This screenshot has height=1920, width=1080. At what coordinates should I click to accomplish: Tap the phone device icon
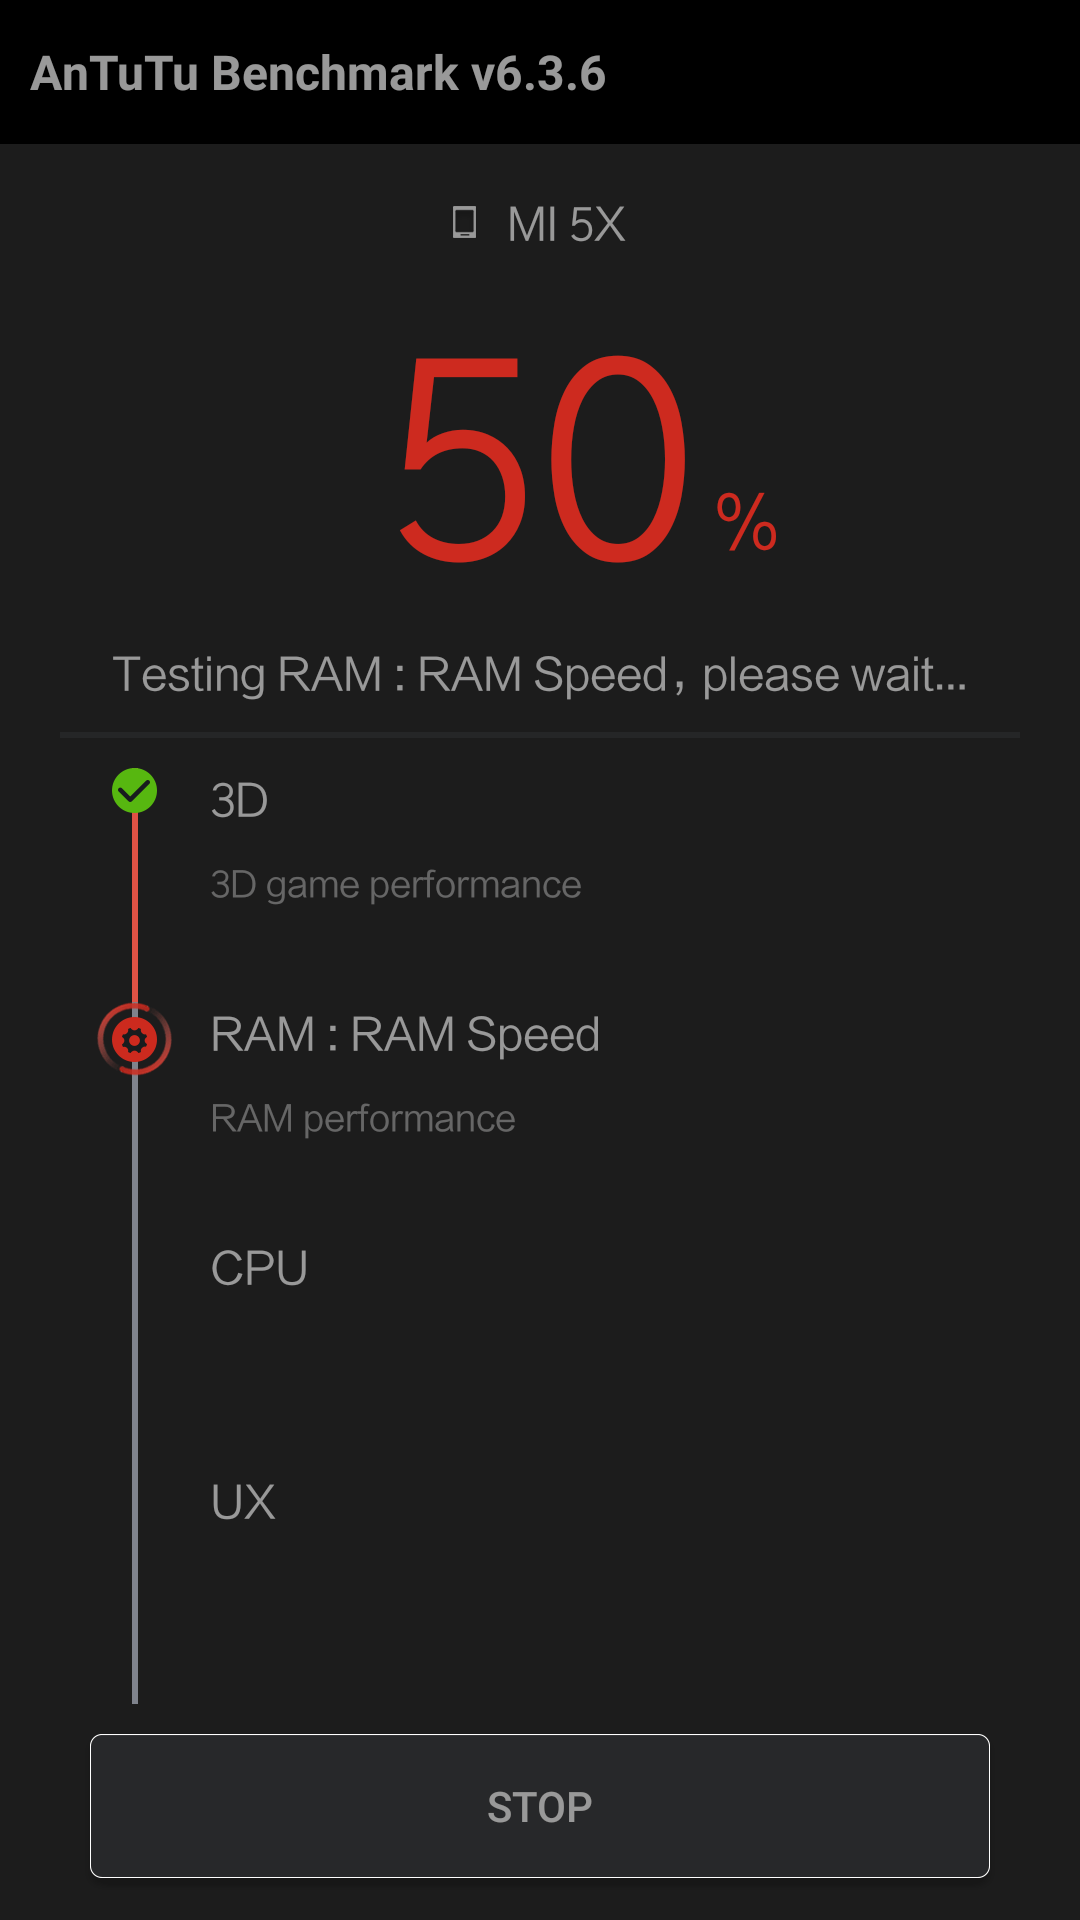[464, 223]
